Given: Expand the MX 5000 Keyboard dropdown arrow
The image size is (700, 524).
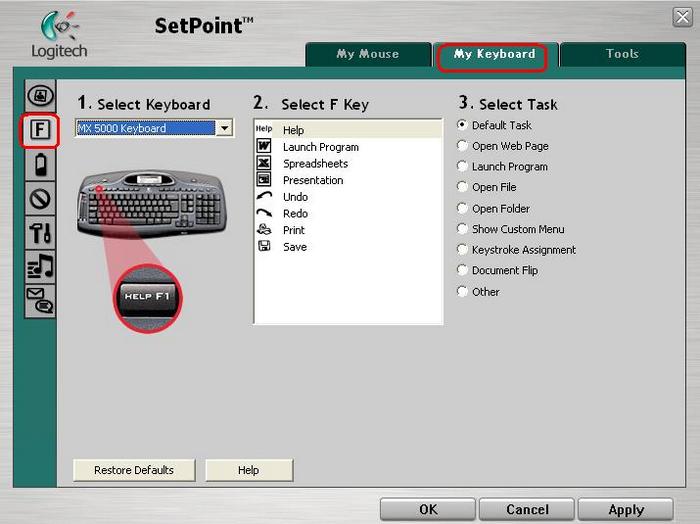Looking at the screenshot, I should click(224, 128).
